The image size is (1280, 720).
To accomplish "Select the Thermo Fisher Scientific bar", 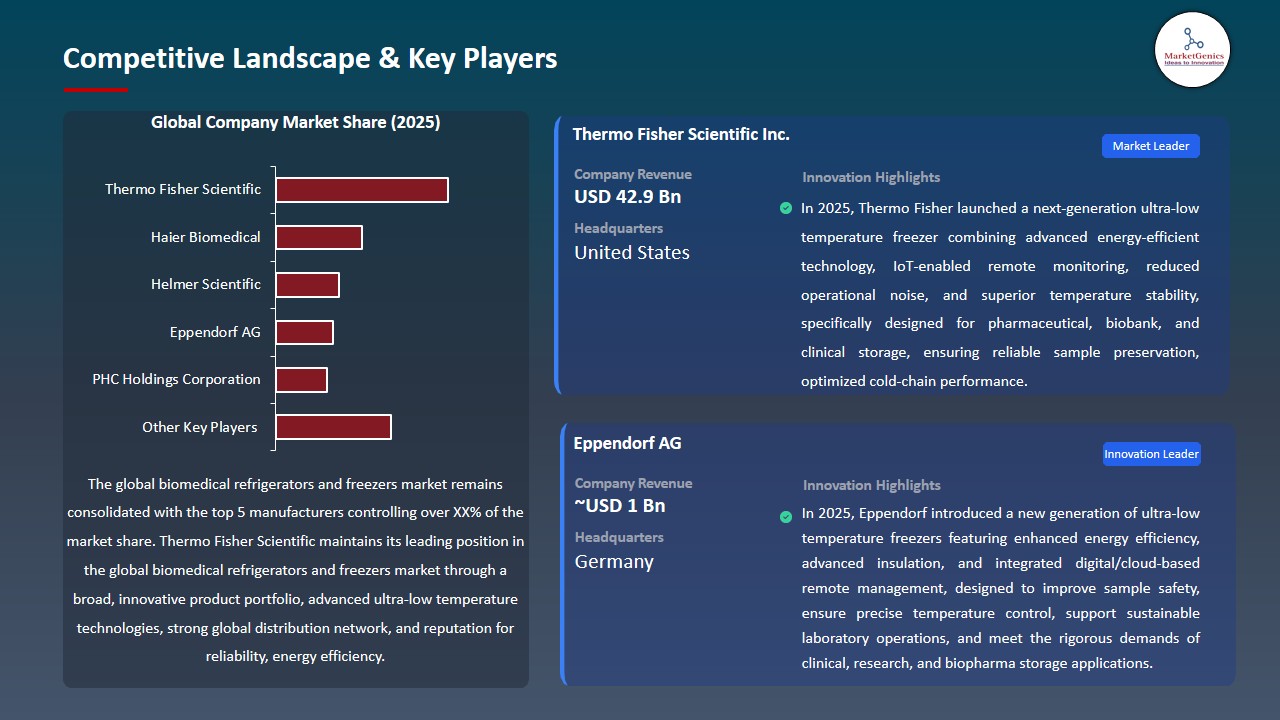I will [x=362, y=190].
